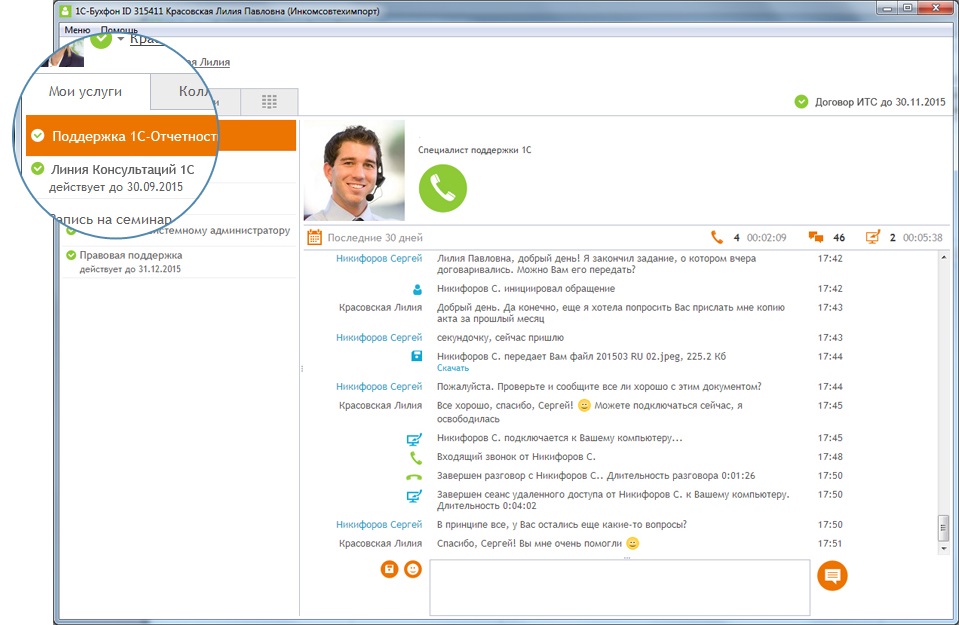
Task: Click the orange send message button
Action: pyautogui.click(x=832, y=575)
